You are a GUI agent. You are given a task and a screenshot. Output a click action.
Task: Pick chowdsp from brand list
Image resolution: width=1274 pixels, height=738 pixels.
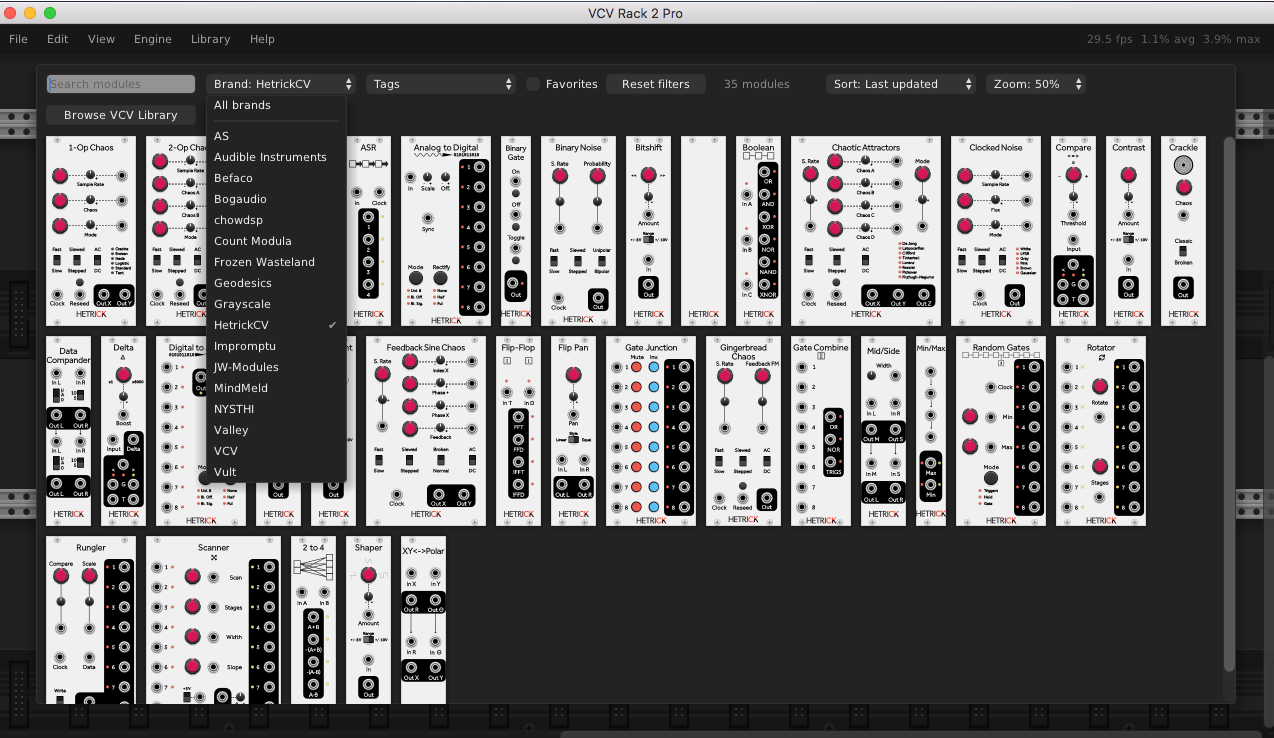(x=276, y=220)
